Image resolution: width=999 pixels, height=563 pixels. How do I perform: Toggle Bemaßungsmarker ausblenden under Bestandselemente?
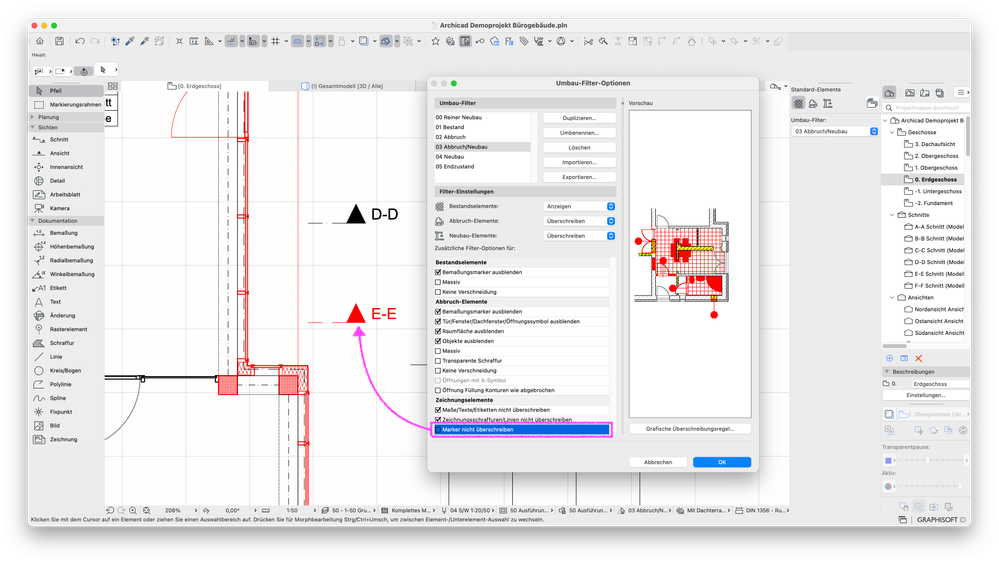(x=438, y=272)
